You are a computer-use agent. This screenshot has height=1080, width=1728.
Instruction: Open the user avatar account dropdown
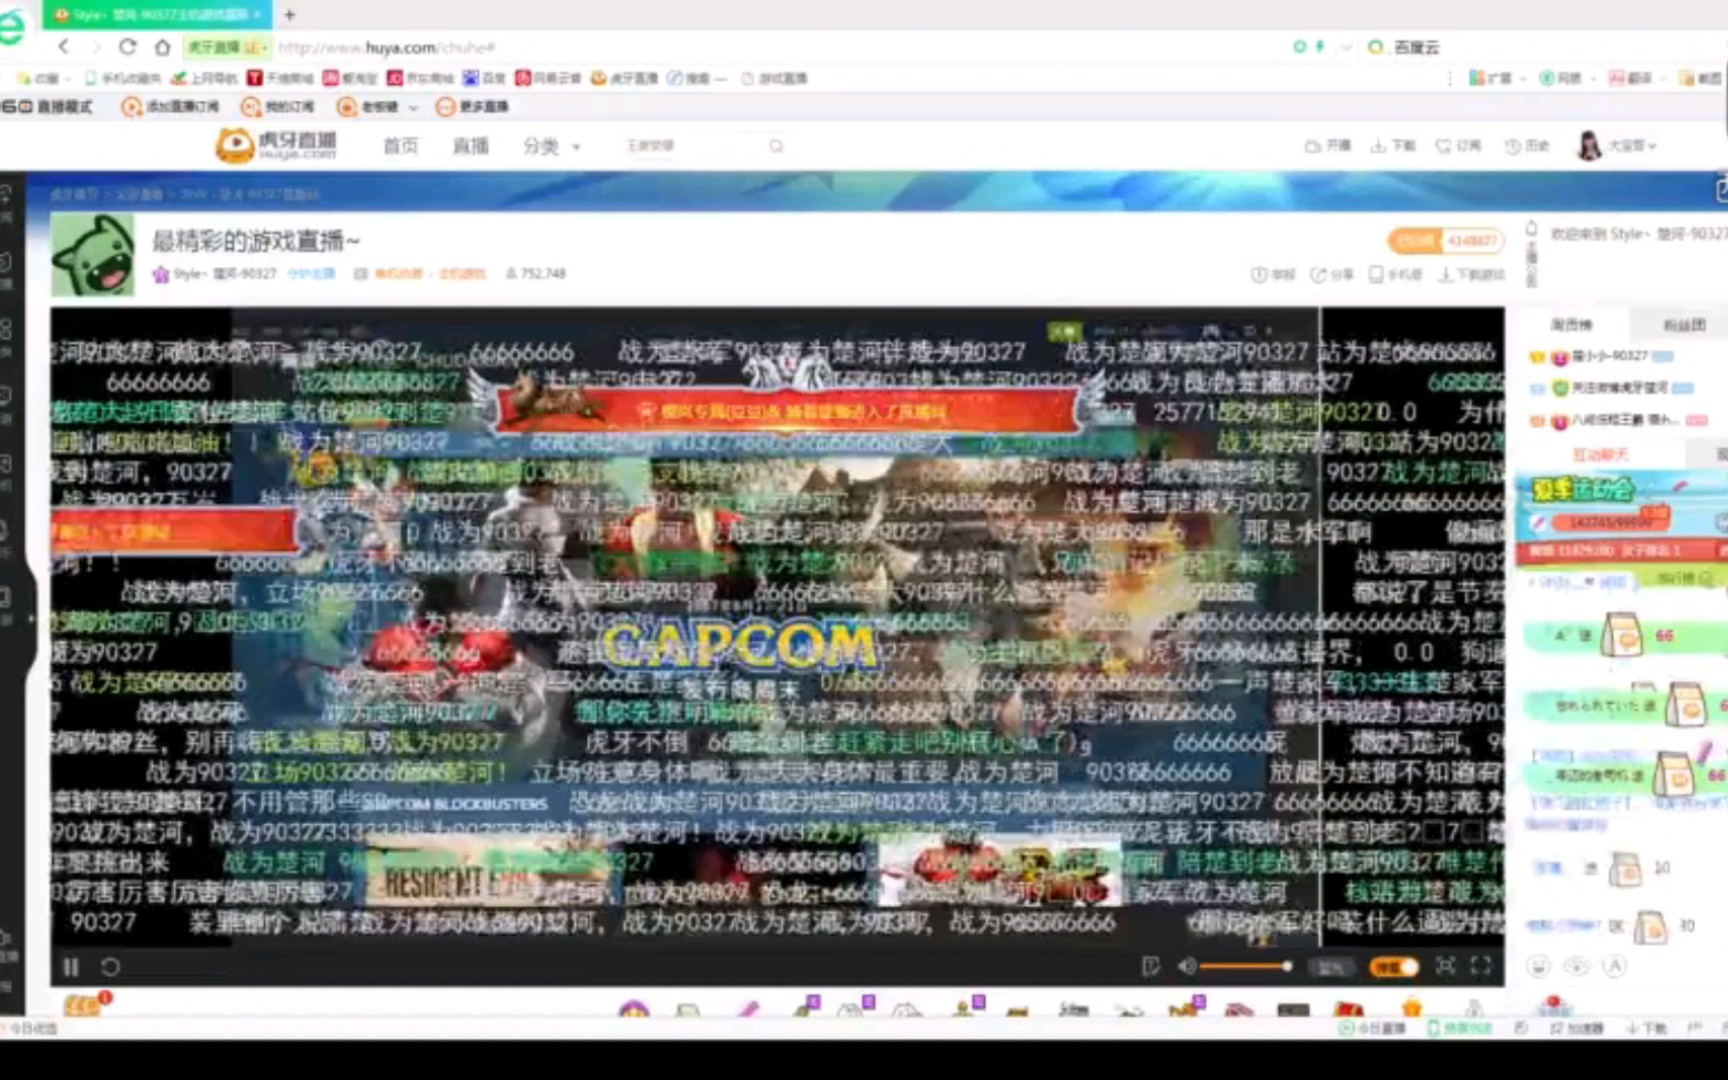point(1617,146)
